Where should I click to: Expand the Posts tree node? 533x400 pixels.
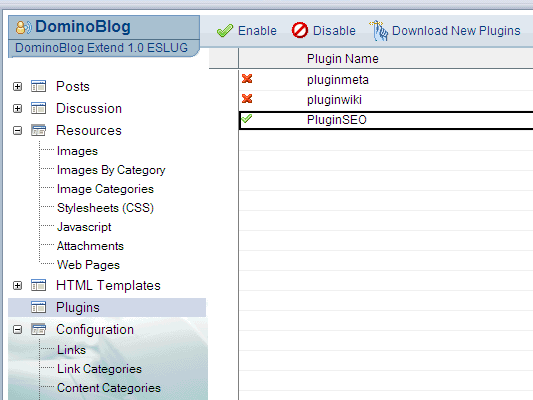[17, 87]
